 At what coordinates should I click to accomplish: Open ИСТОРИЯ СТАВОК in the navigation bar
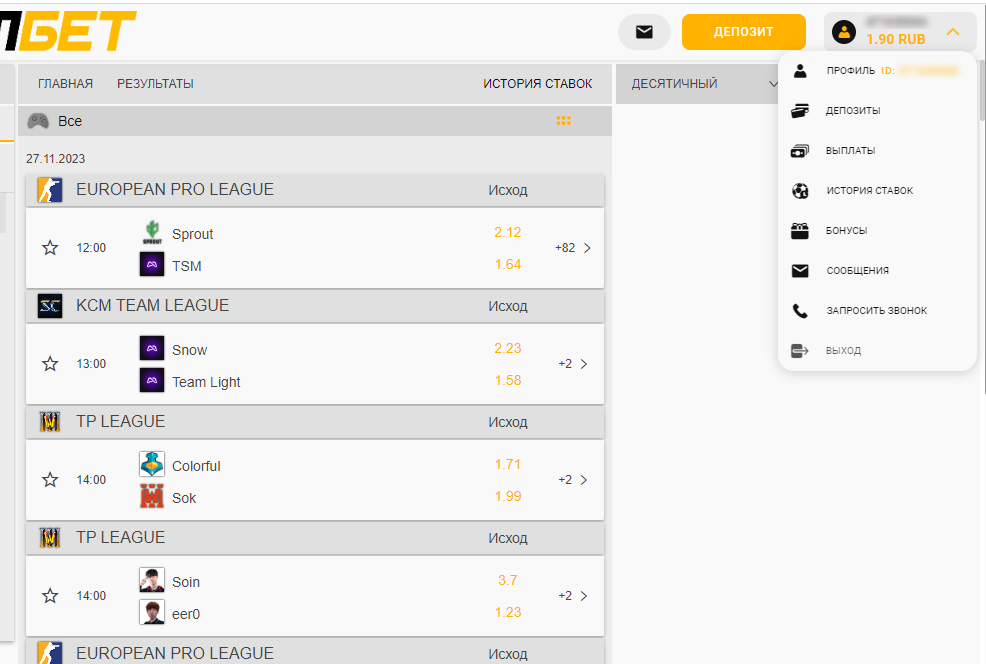pos(538,84)
